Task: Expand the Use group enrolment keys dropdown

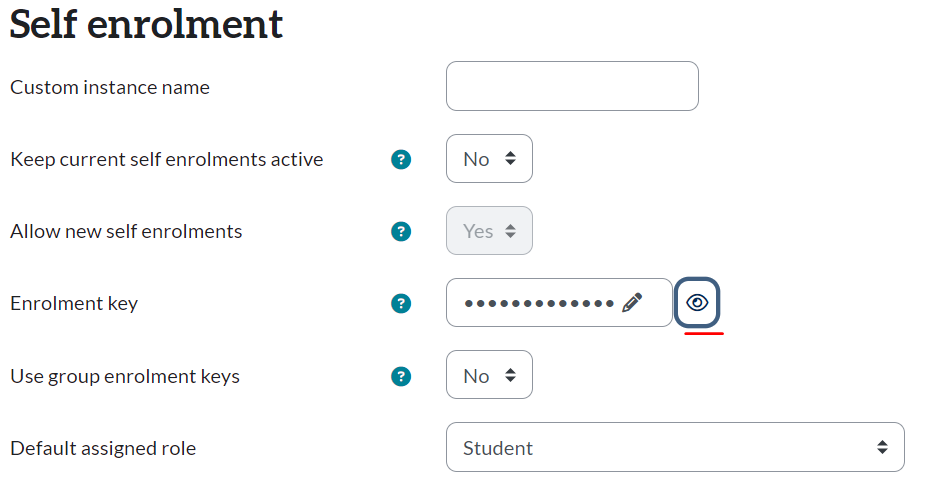Action: pos(489,376)
